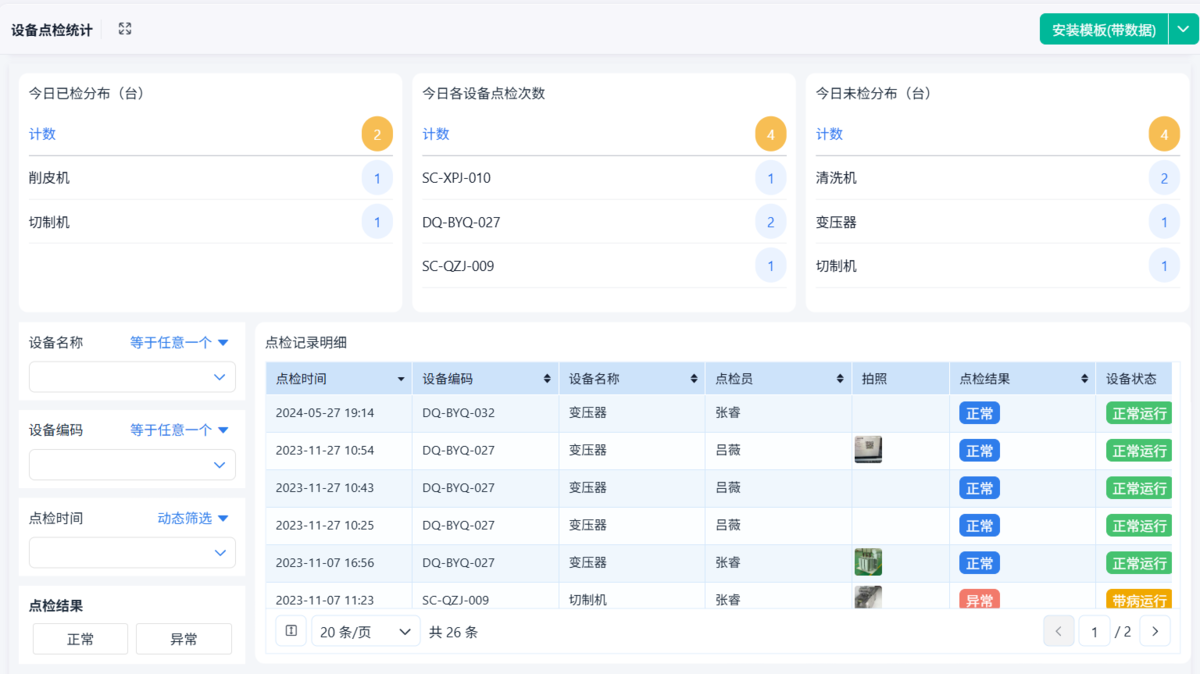Open the column settings icon beside 20 条/页
Image resolution: width=1200 pixels, height=674 pixels.
point(290,631)
